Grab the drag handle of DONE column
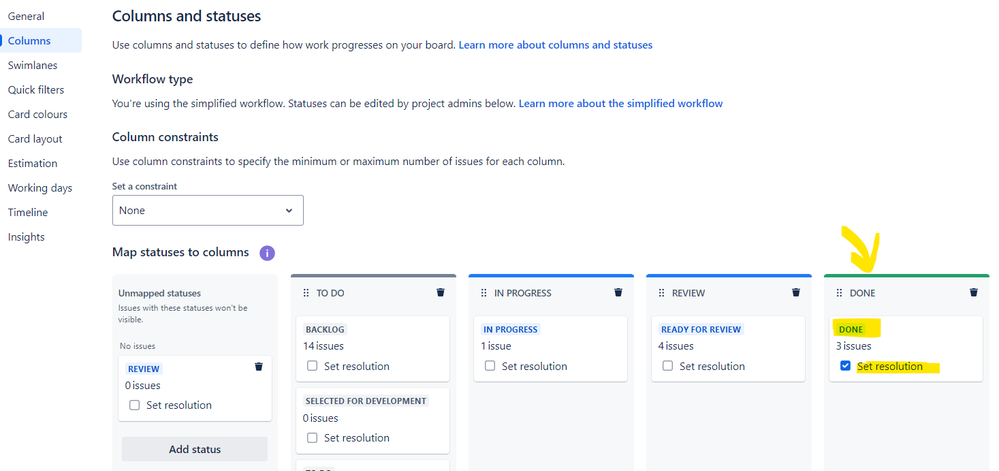This screenshot has height=471, width=999. pyautogui.click(x=838, y=293)
